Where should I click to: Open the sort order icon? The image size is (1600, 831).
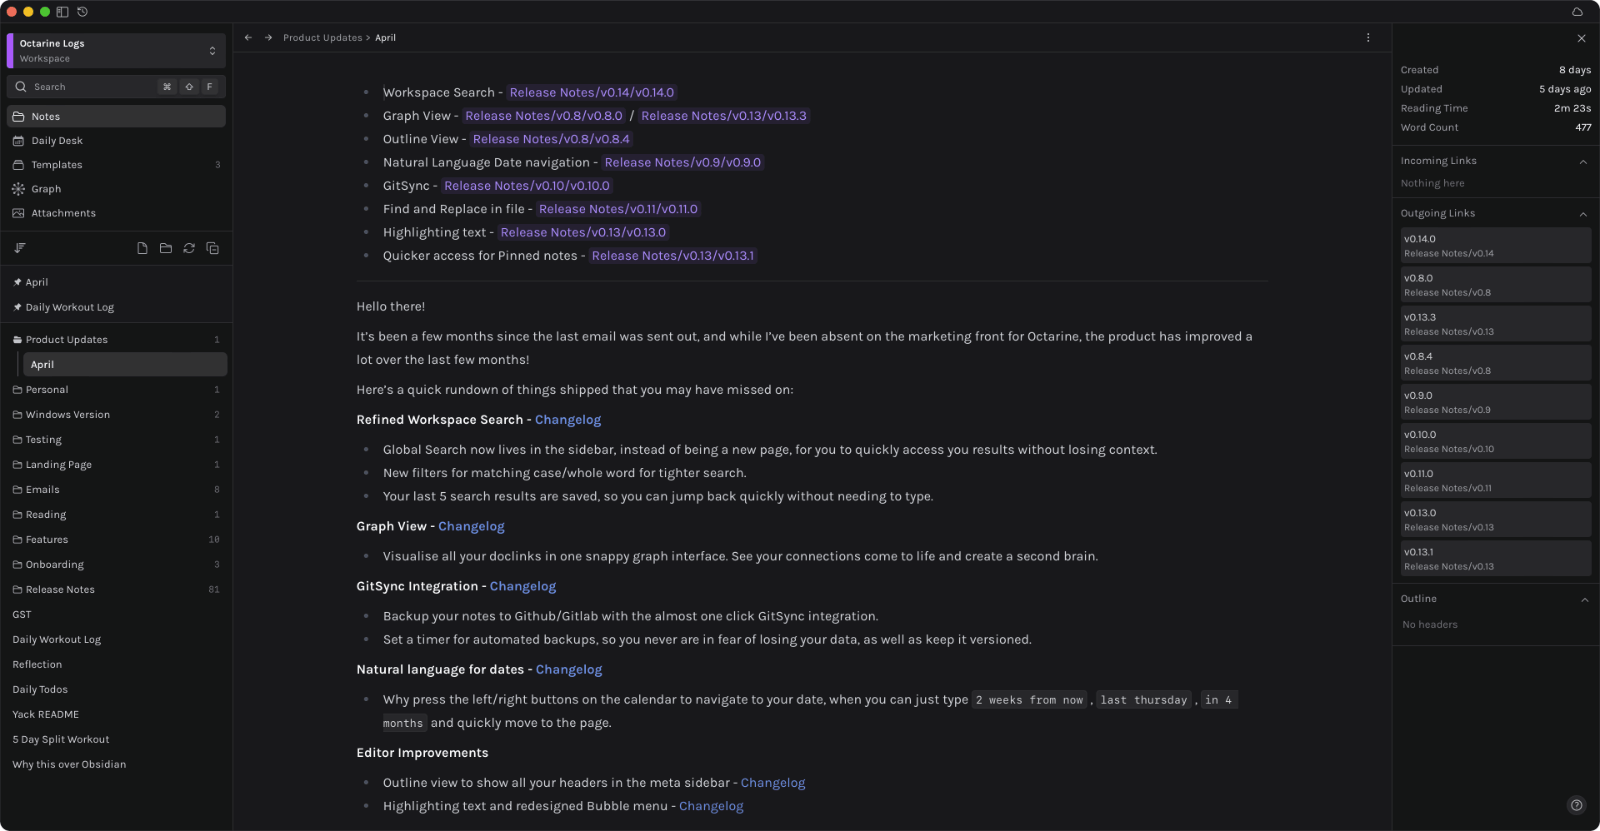pyautogui.click(x=20, y=248)
